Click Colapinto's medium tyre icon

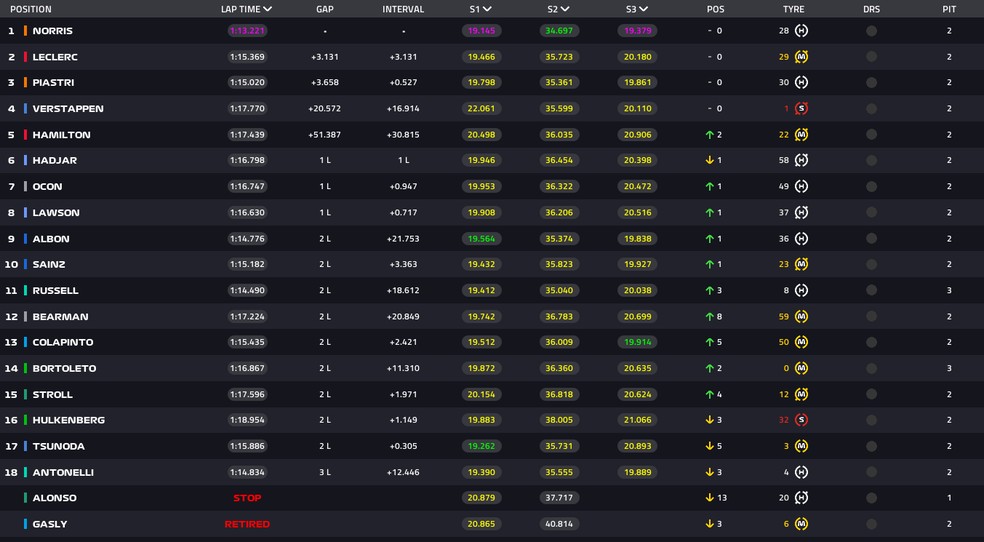coord(801,342)
